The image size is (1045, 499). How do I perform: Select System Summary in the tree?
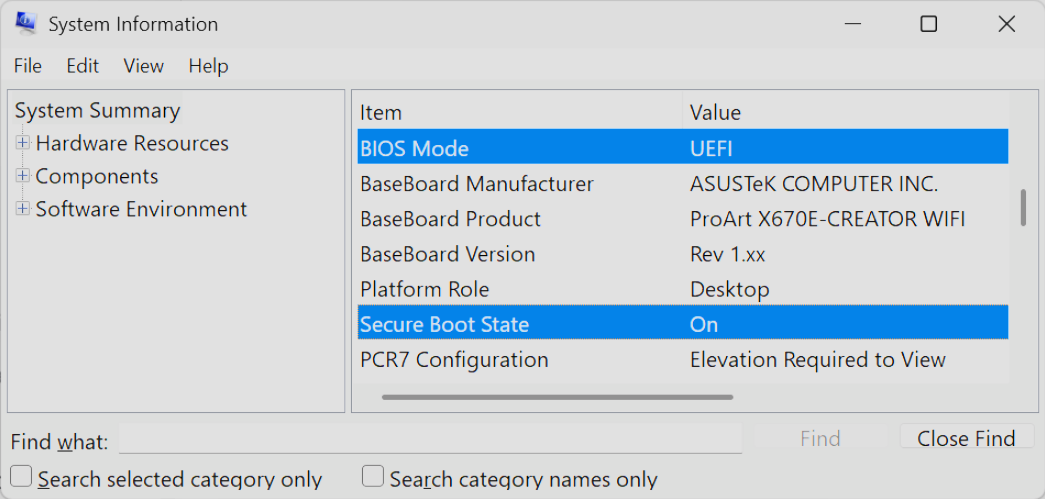click(x=97, y=111)
